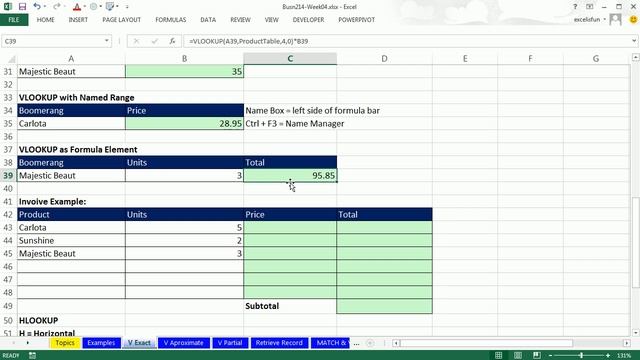
Task: Show next sheet tabs with right arrow
Action: point(27,343)
